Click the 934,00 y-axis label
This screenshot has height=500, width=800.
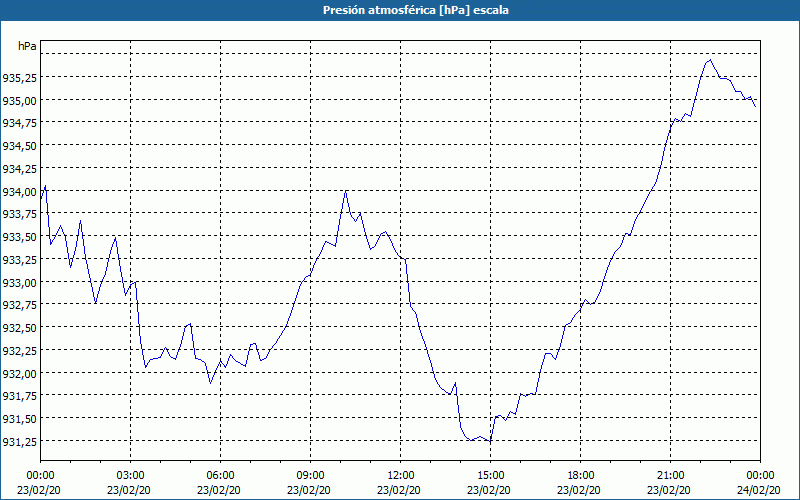(x=19, y=192)
